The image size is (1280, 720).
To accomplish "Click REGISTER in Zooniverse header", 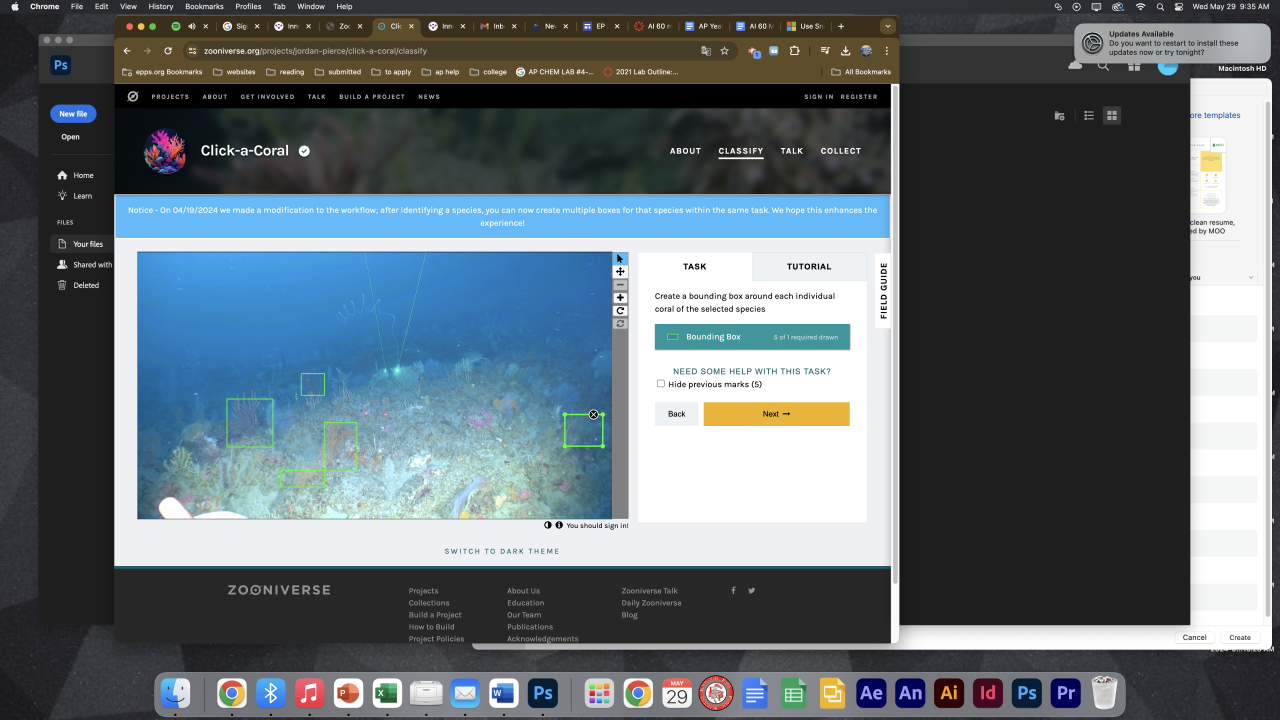I will [859, 97].
